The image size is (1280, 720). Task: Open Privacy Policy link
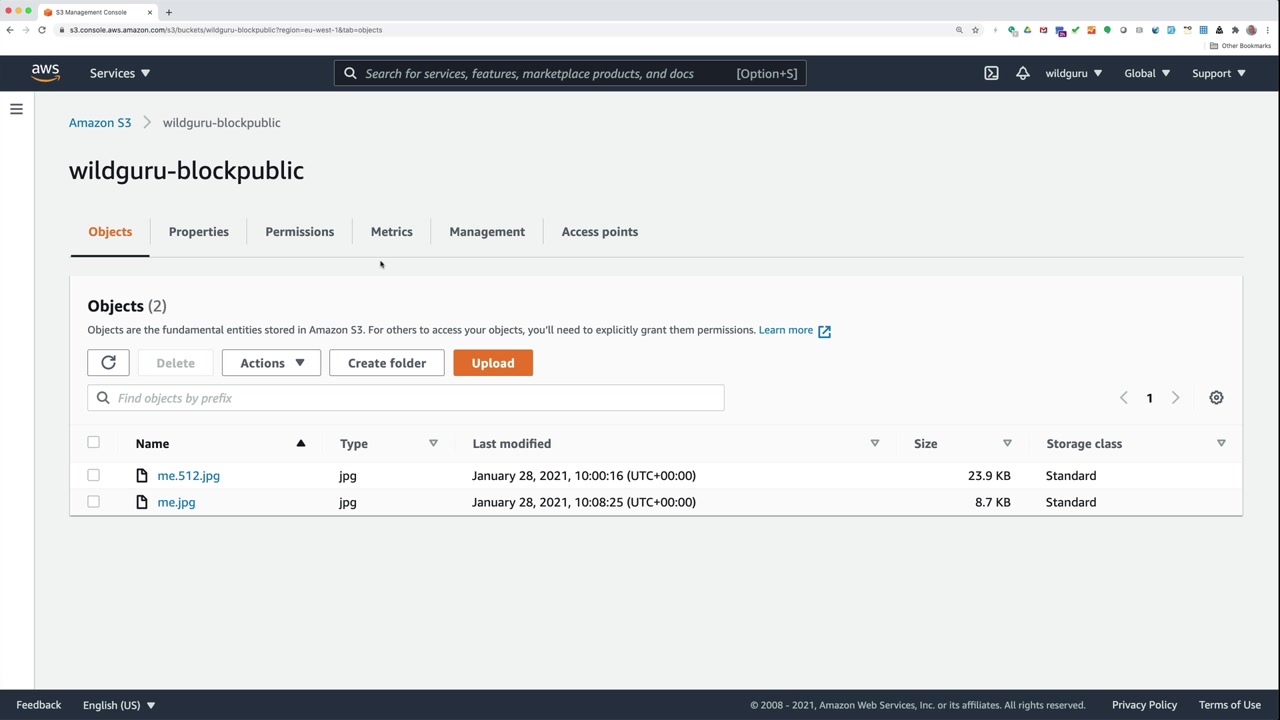point(1144,705)
